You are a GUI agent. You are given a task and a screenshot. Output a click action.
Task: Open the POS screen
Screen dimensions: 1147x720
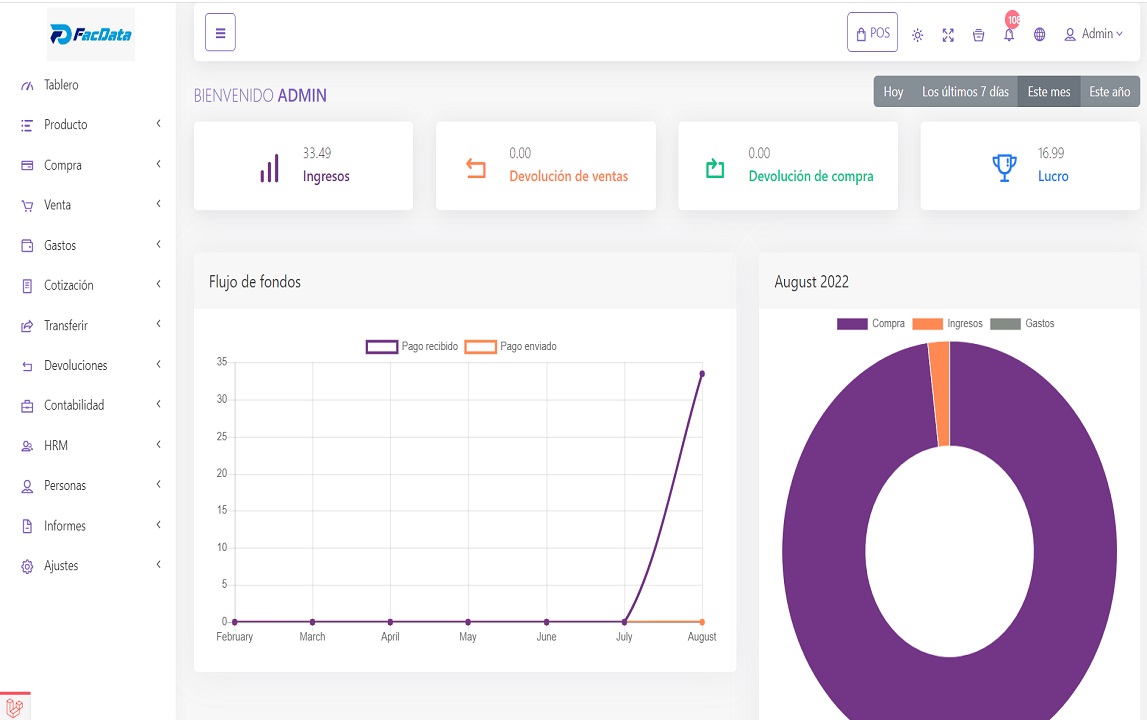click(872, 32)
